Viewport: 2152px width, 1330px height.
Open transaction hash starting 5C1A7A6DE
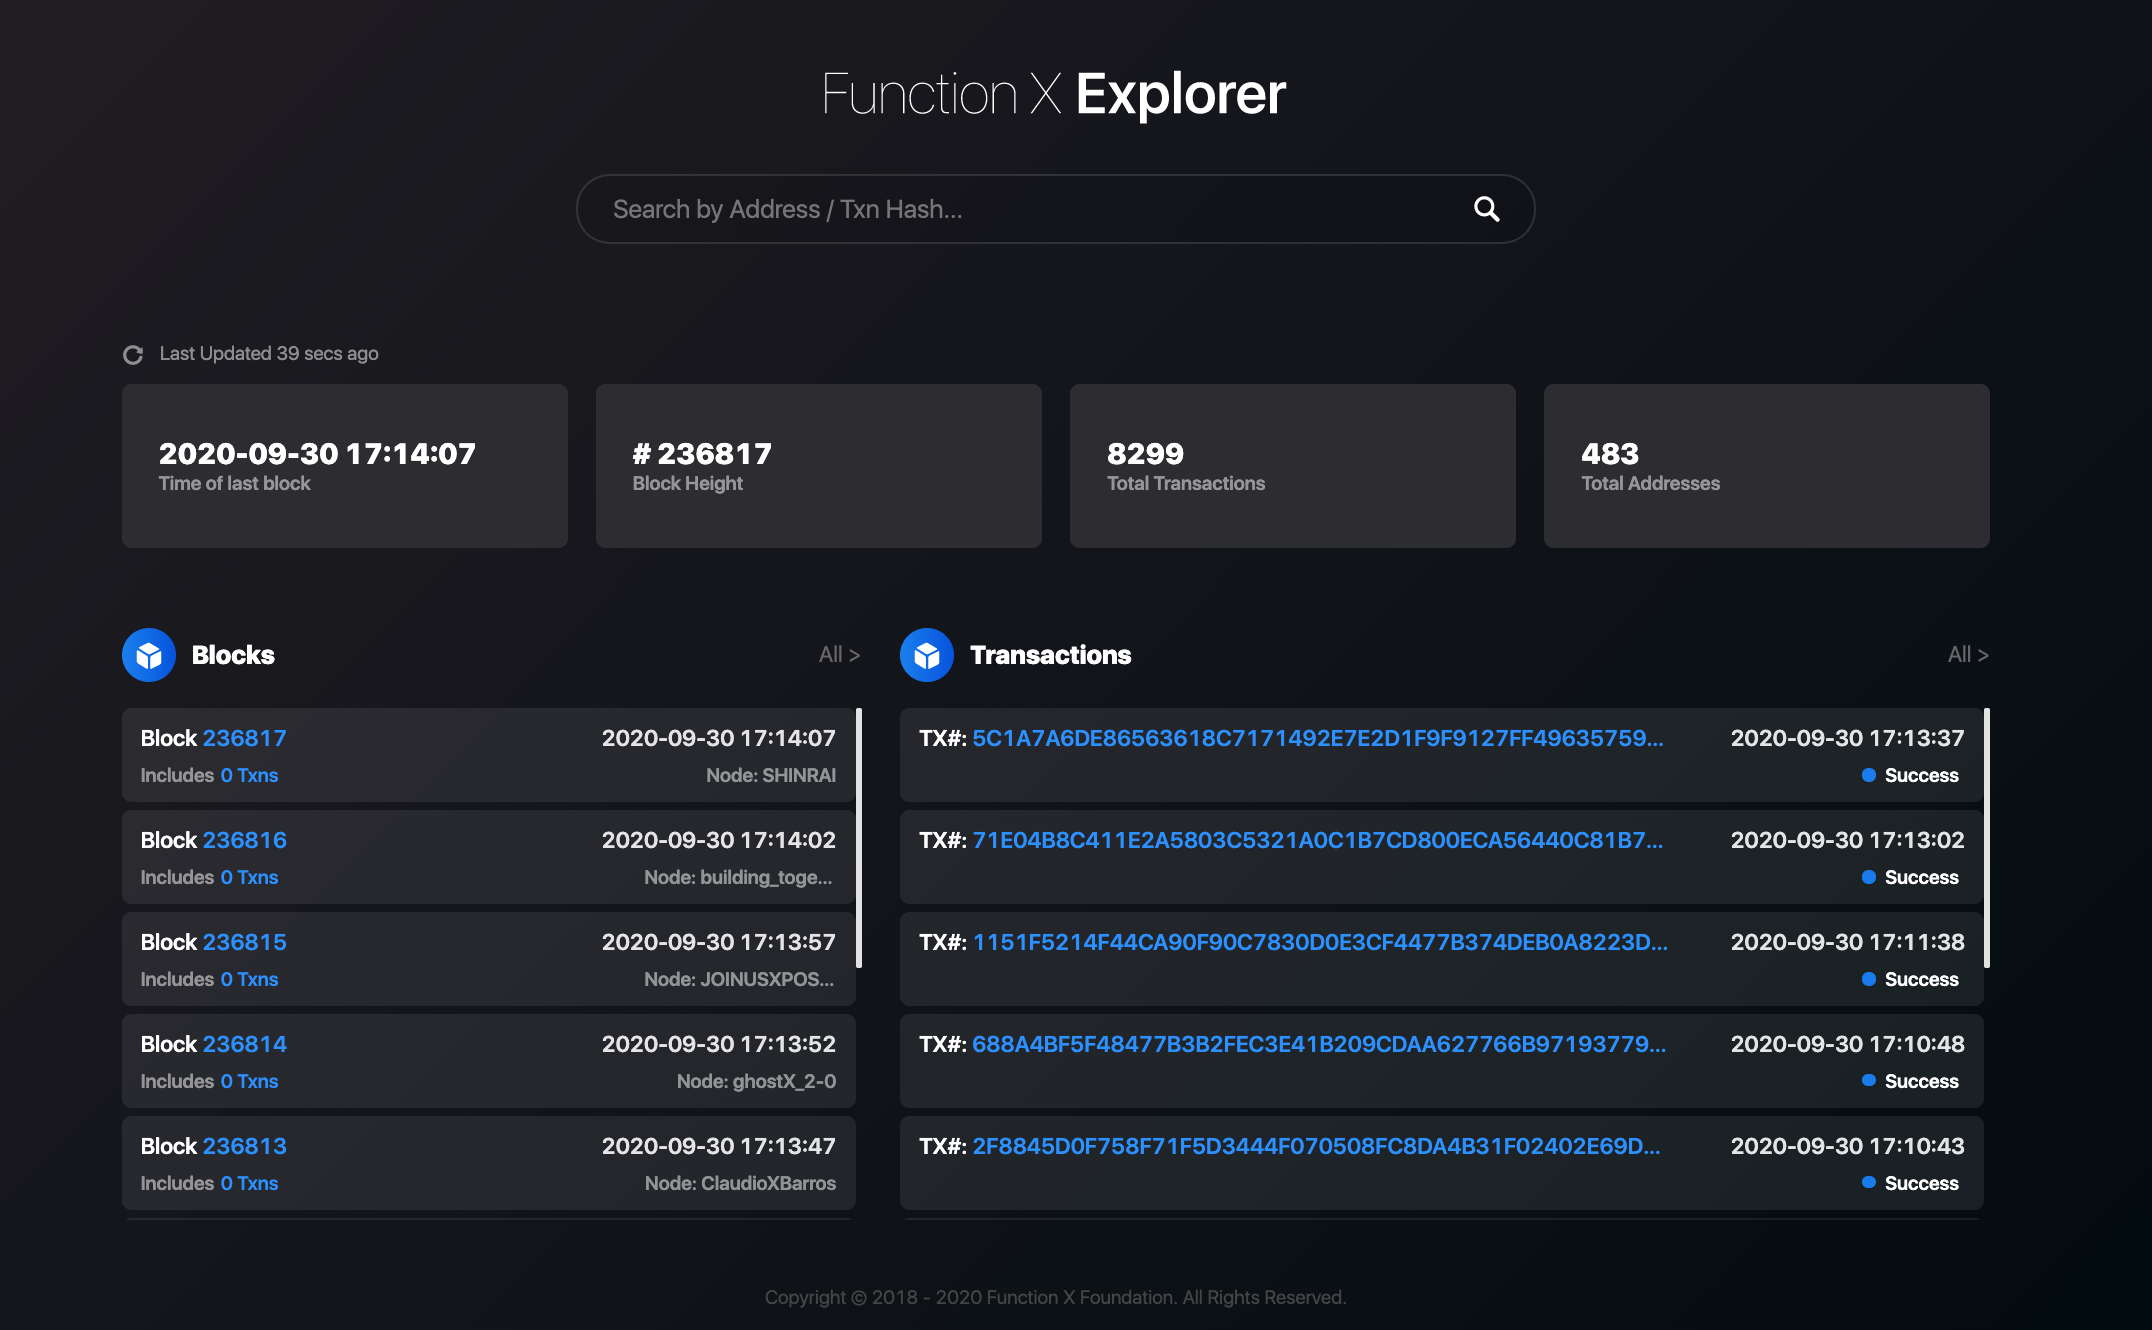1318,738
